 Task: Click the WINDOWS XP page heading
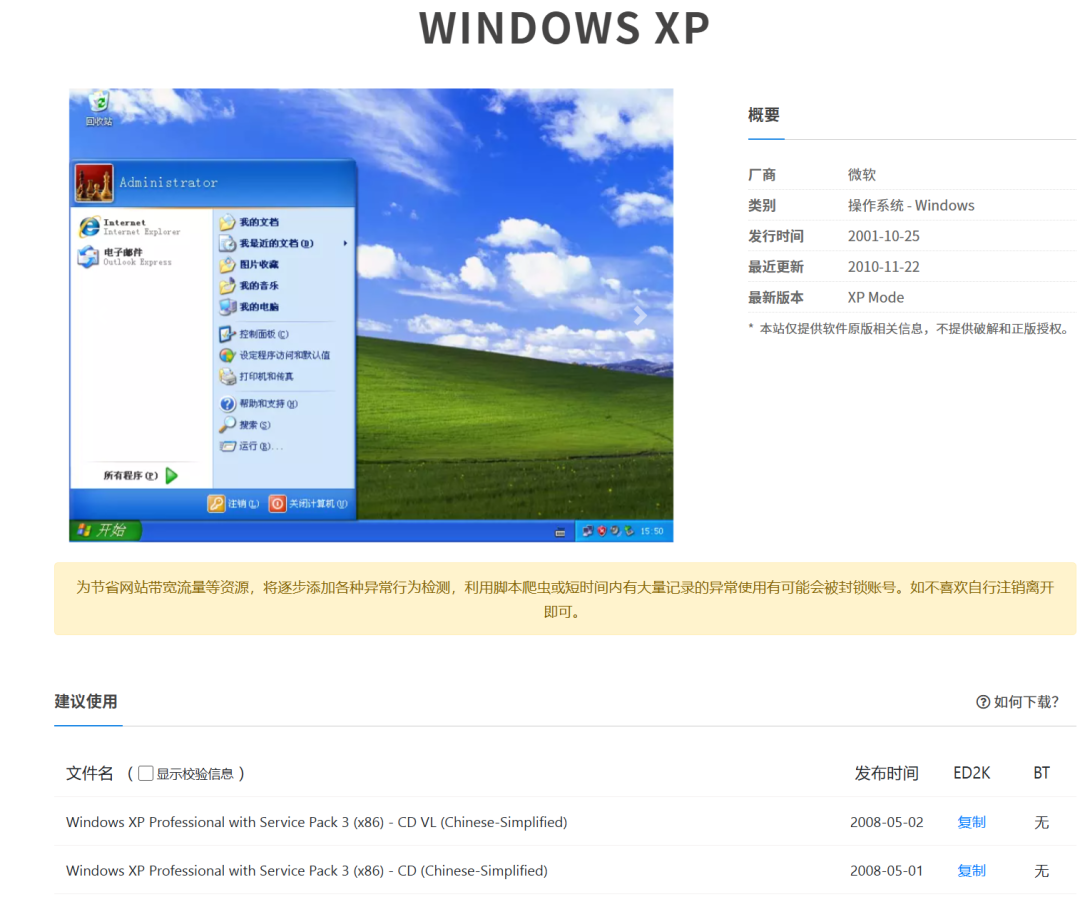click(x=565, y=28)
